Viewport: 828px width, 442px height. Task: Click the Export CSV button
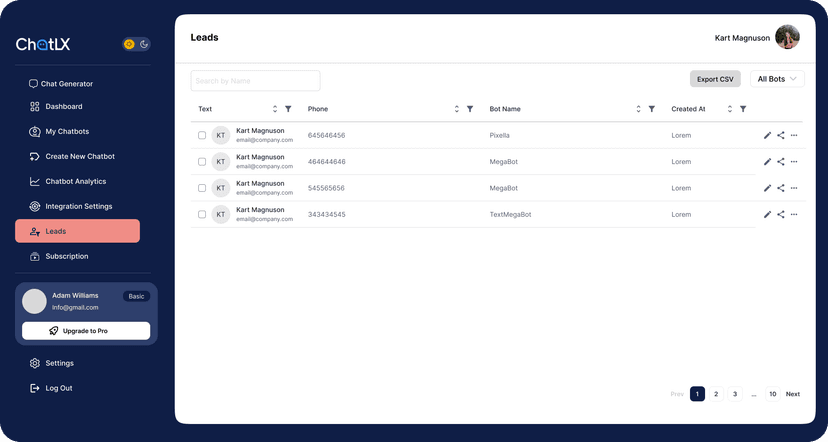click(x=715, y=79)
